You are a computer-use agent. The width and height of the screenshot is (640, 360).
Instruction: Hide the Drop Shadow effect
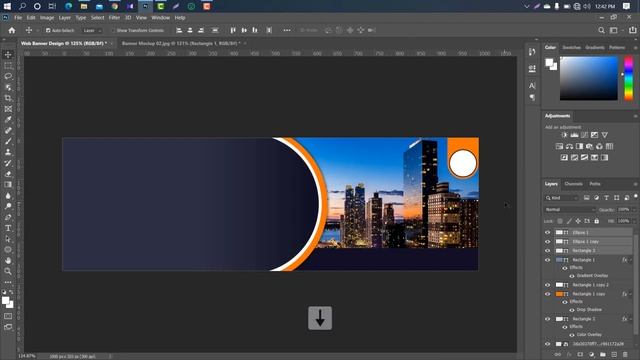coord(571,310)
